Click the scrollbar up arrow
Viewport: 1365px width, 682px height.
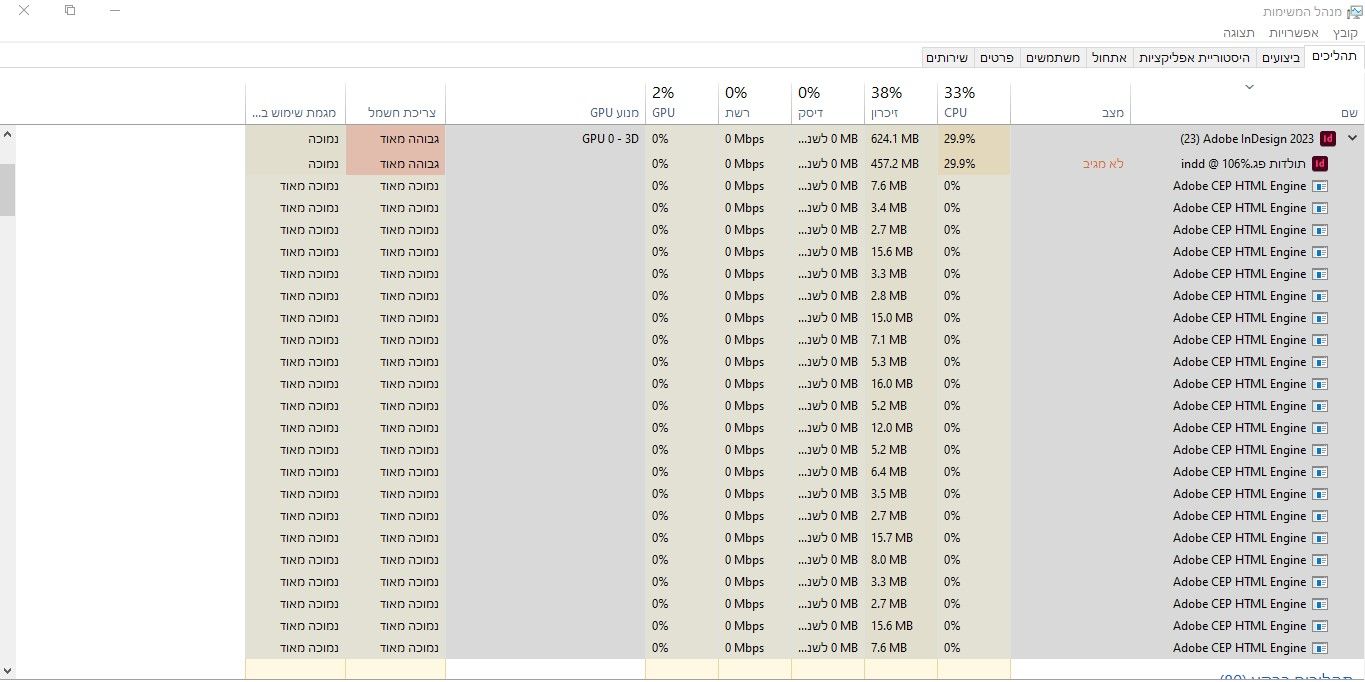pos(8,134)
